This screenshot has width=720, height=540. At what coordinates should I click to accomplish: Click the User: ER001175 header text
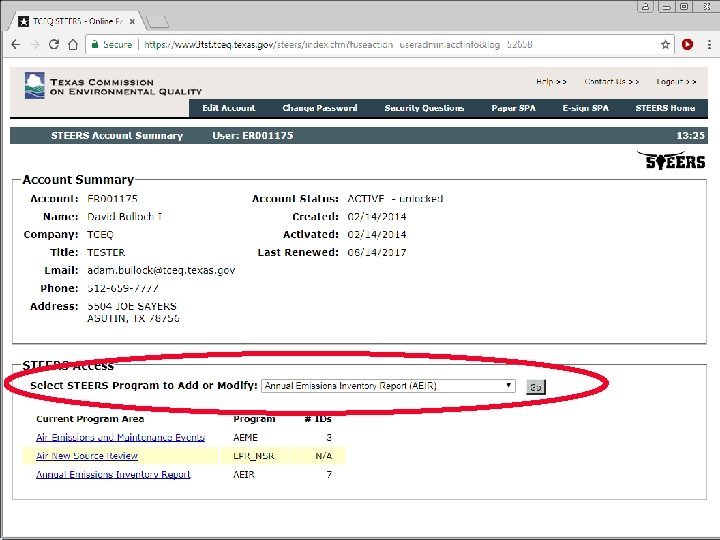tap(253, 135)
